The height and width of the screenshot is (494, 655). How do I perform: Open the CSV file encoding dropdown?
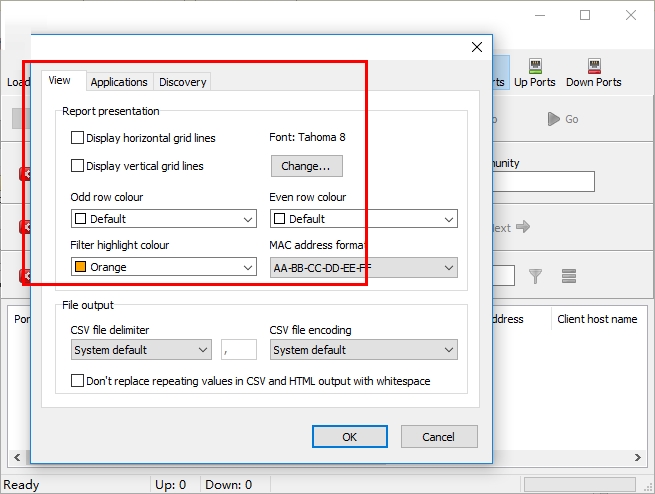(x=363, y=350)
